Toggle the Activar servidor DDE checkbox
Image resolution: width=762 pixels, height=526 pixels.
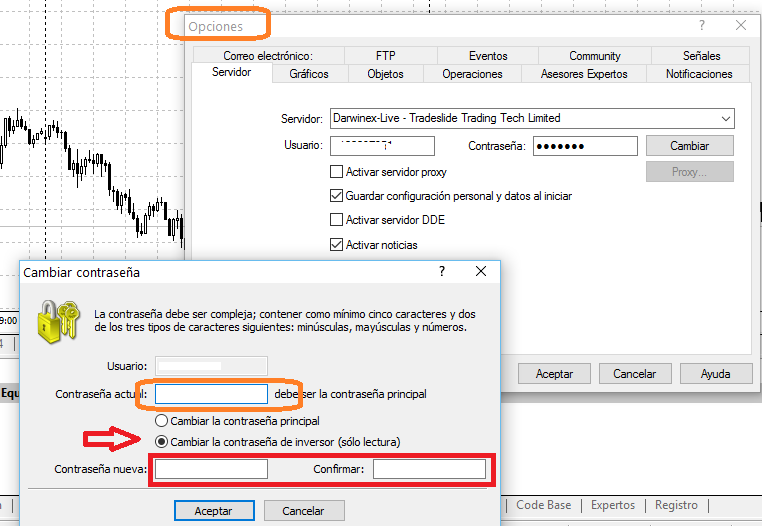[x=337, y=220]
